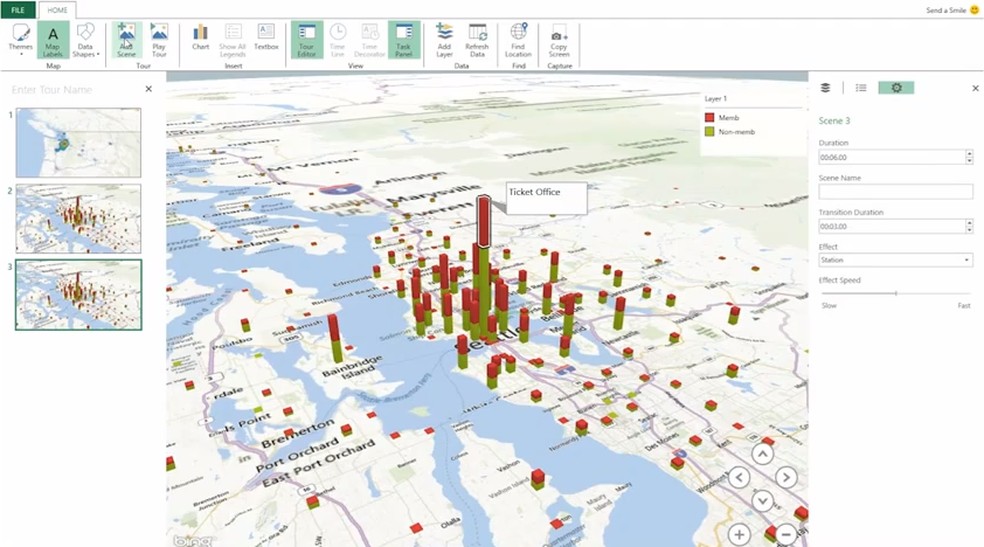Open the field list tab in task panel
Image resolution: width=984 pixels, height=547 pixels.
click(861, 88)
